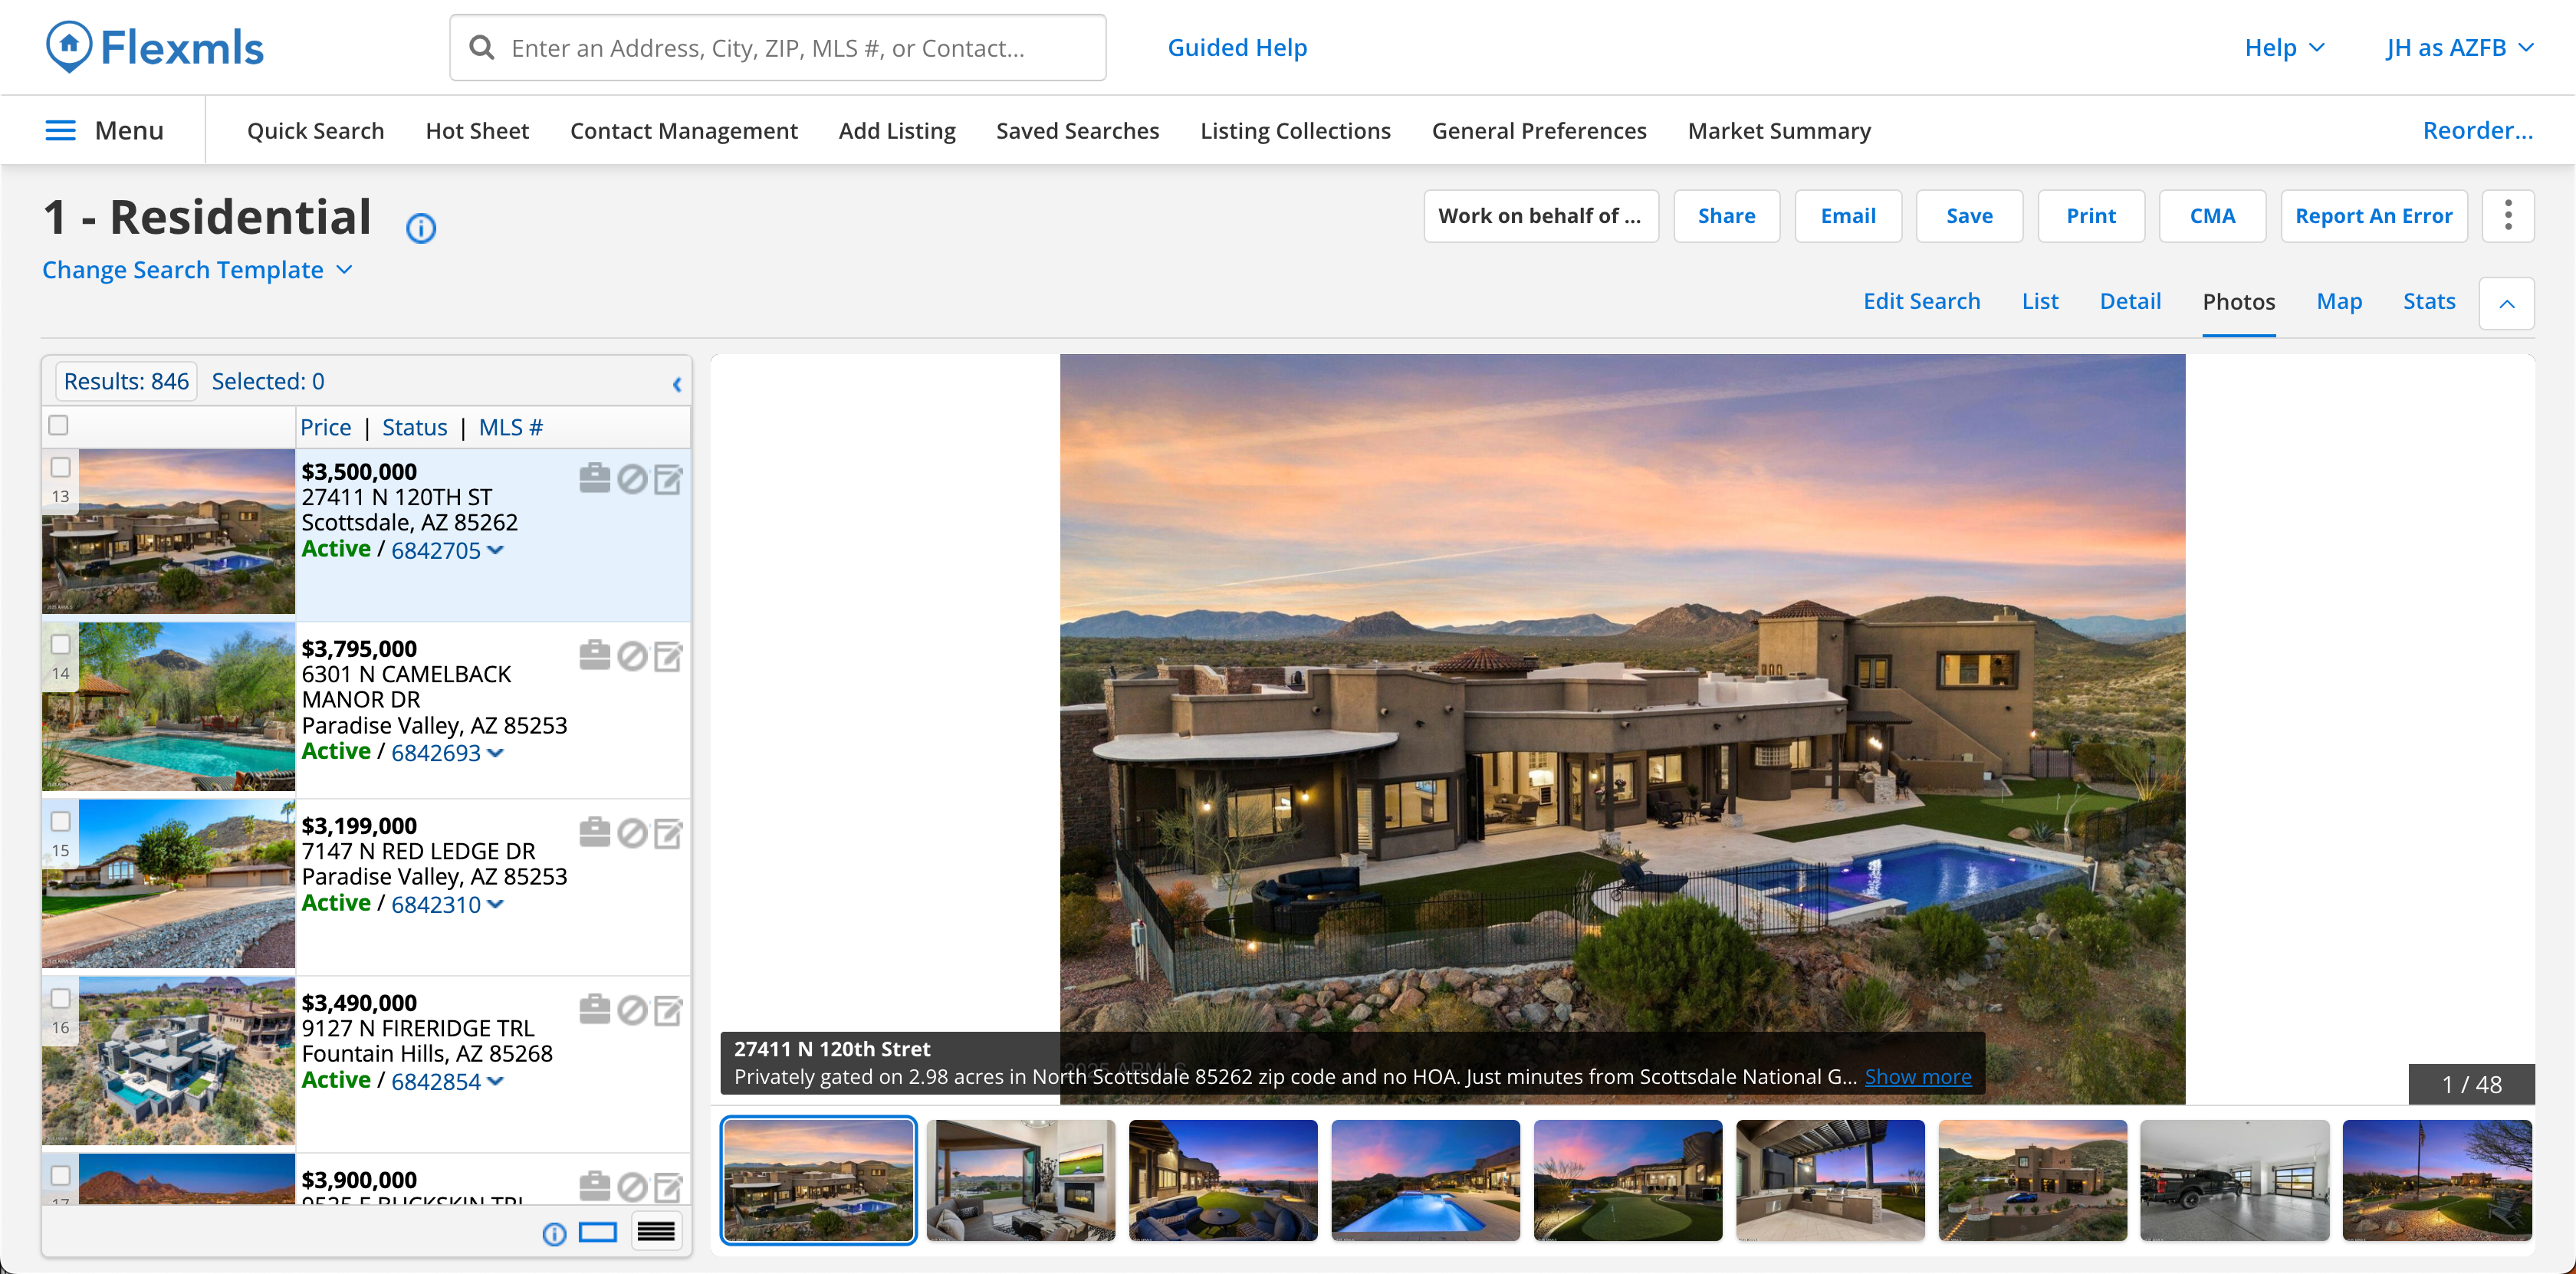The width and height of the screenshot is (2576, 1274).
Task: Click the Show more description link
Action: [1917, 1076]
